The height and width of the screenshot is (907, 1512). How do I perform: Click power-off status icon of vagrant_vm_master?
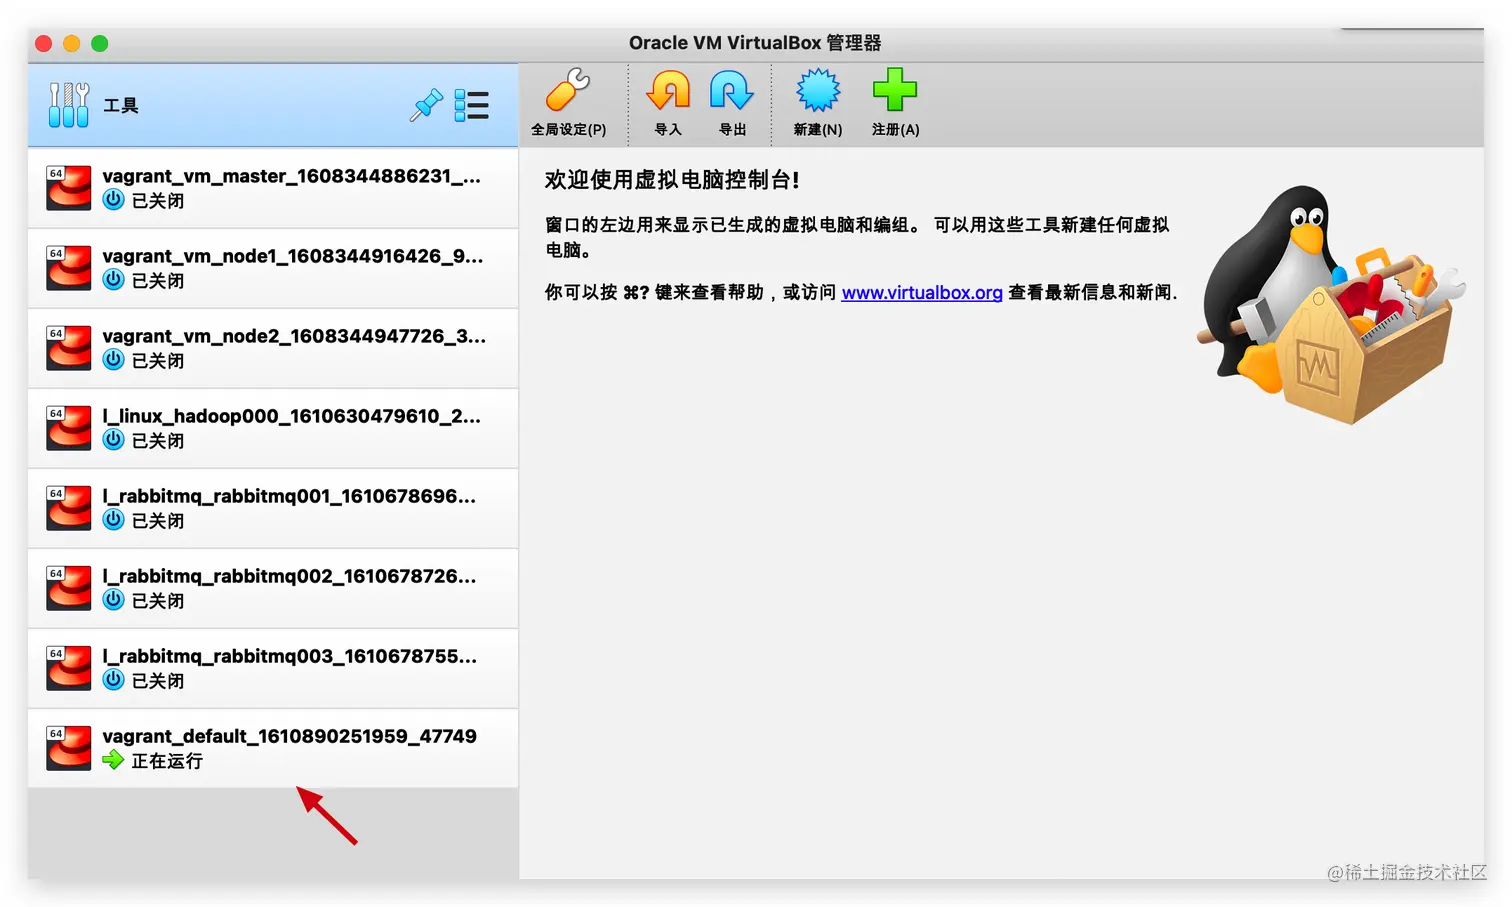pos(114,200)
